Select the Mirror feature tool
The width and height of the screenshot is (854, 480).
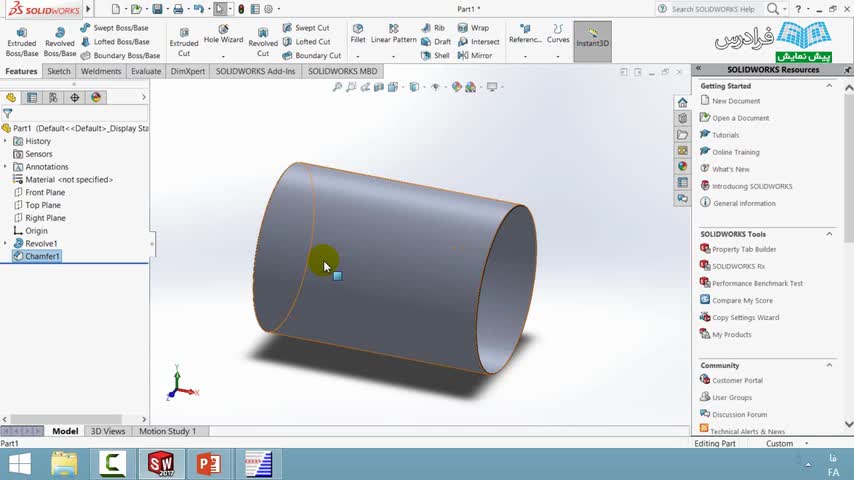tap(475, 56)
